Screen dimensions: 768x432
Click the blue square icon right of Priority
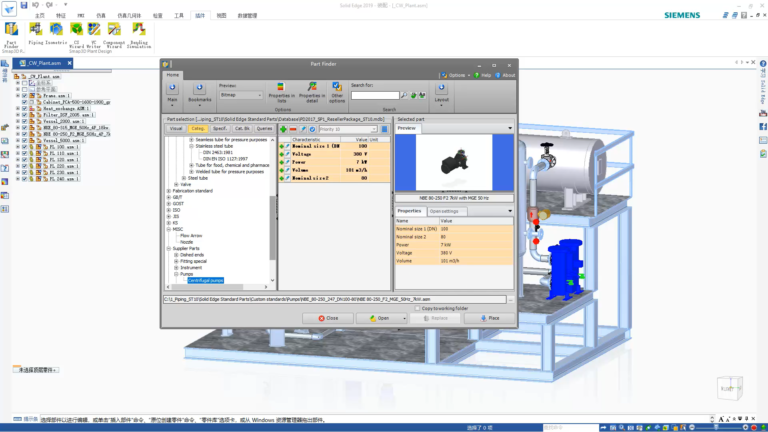[x=384, y=129]
